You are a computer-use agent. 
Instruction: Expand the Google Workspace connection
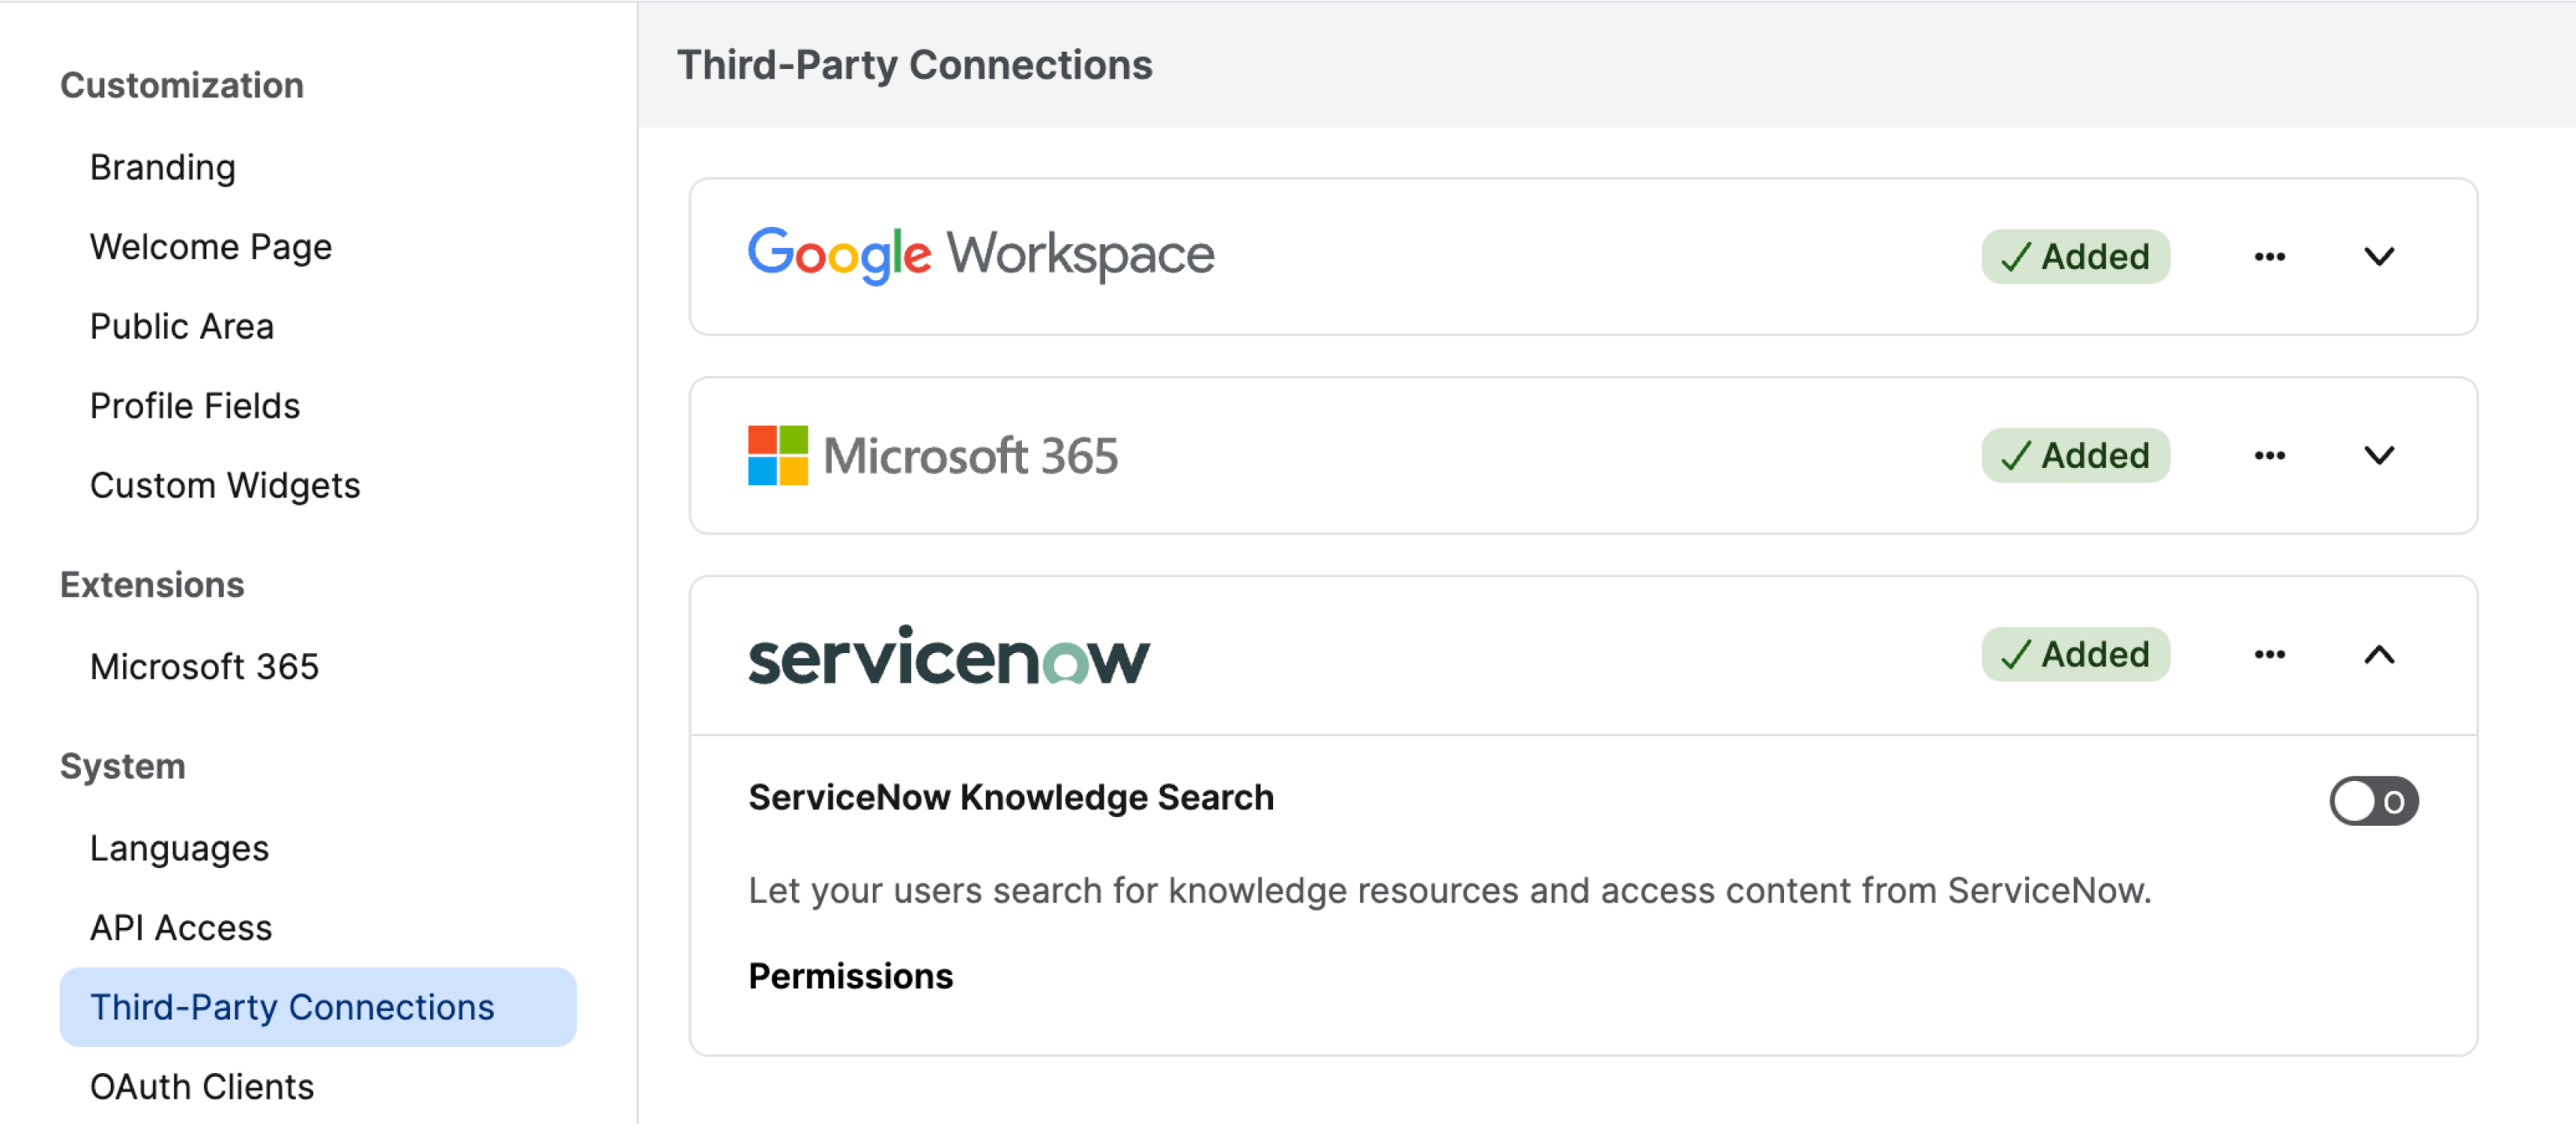coord(2379,257)
